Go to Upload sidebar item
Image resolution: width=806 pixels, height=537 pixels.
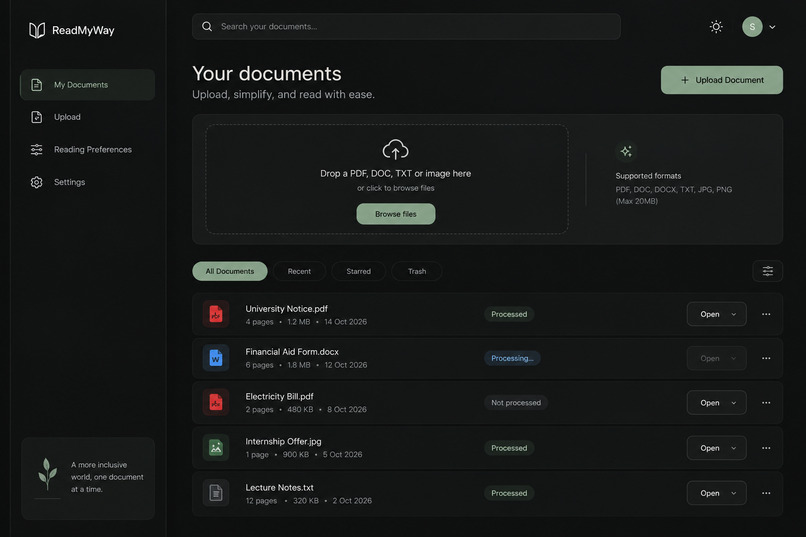click(87, 117)
